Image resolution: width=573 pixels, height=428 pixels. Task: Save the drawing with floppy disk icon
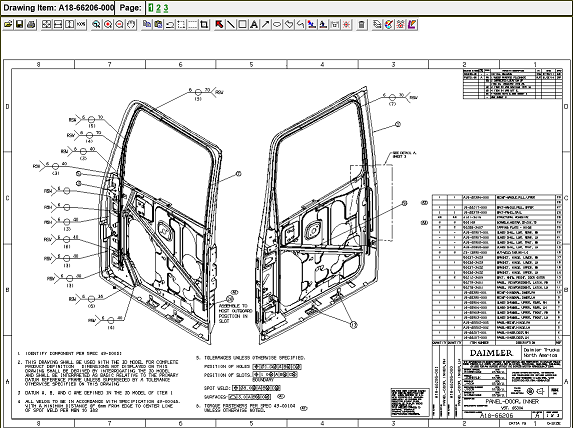[20, 24]
